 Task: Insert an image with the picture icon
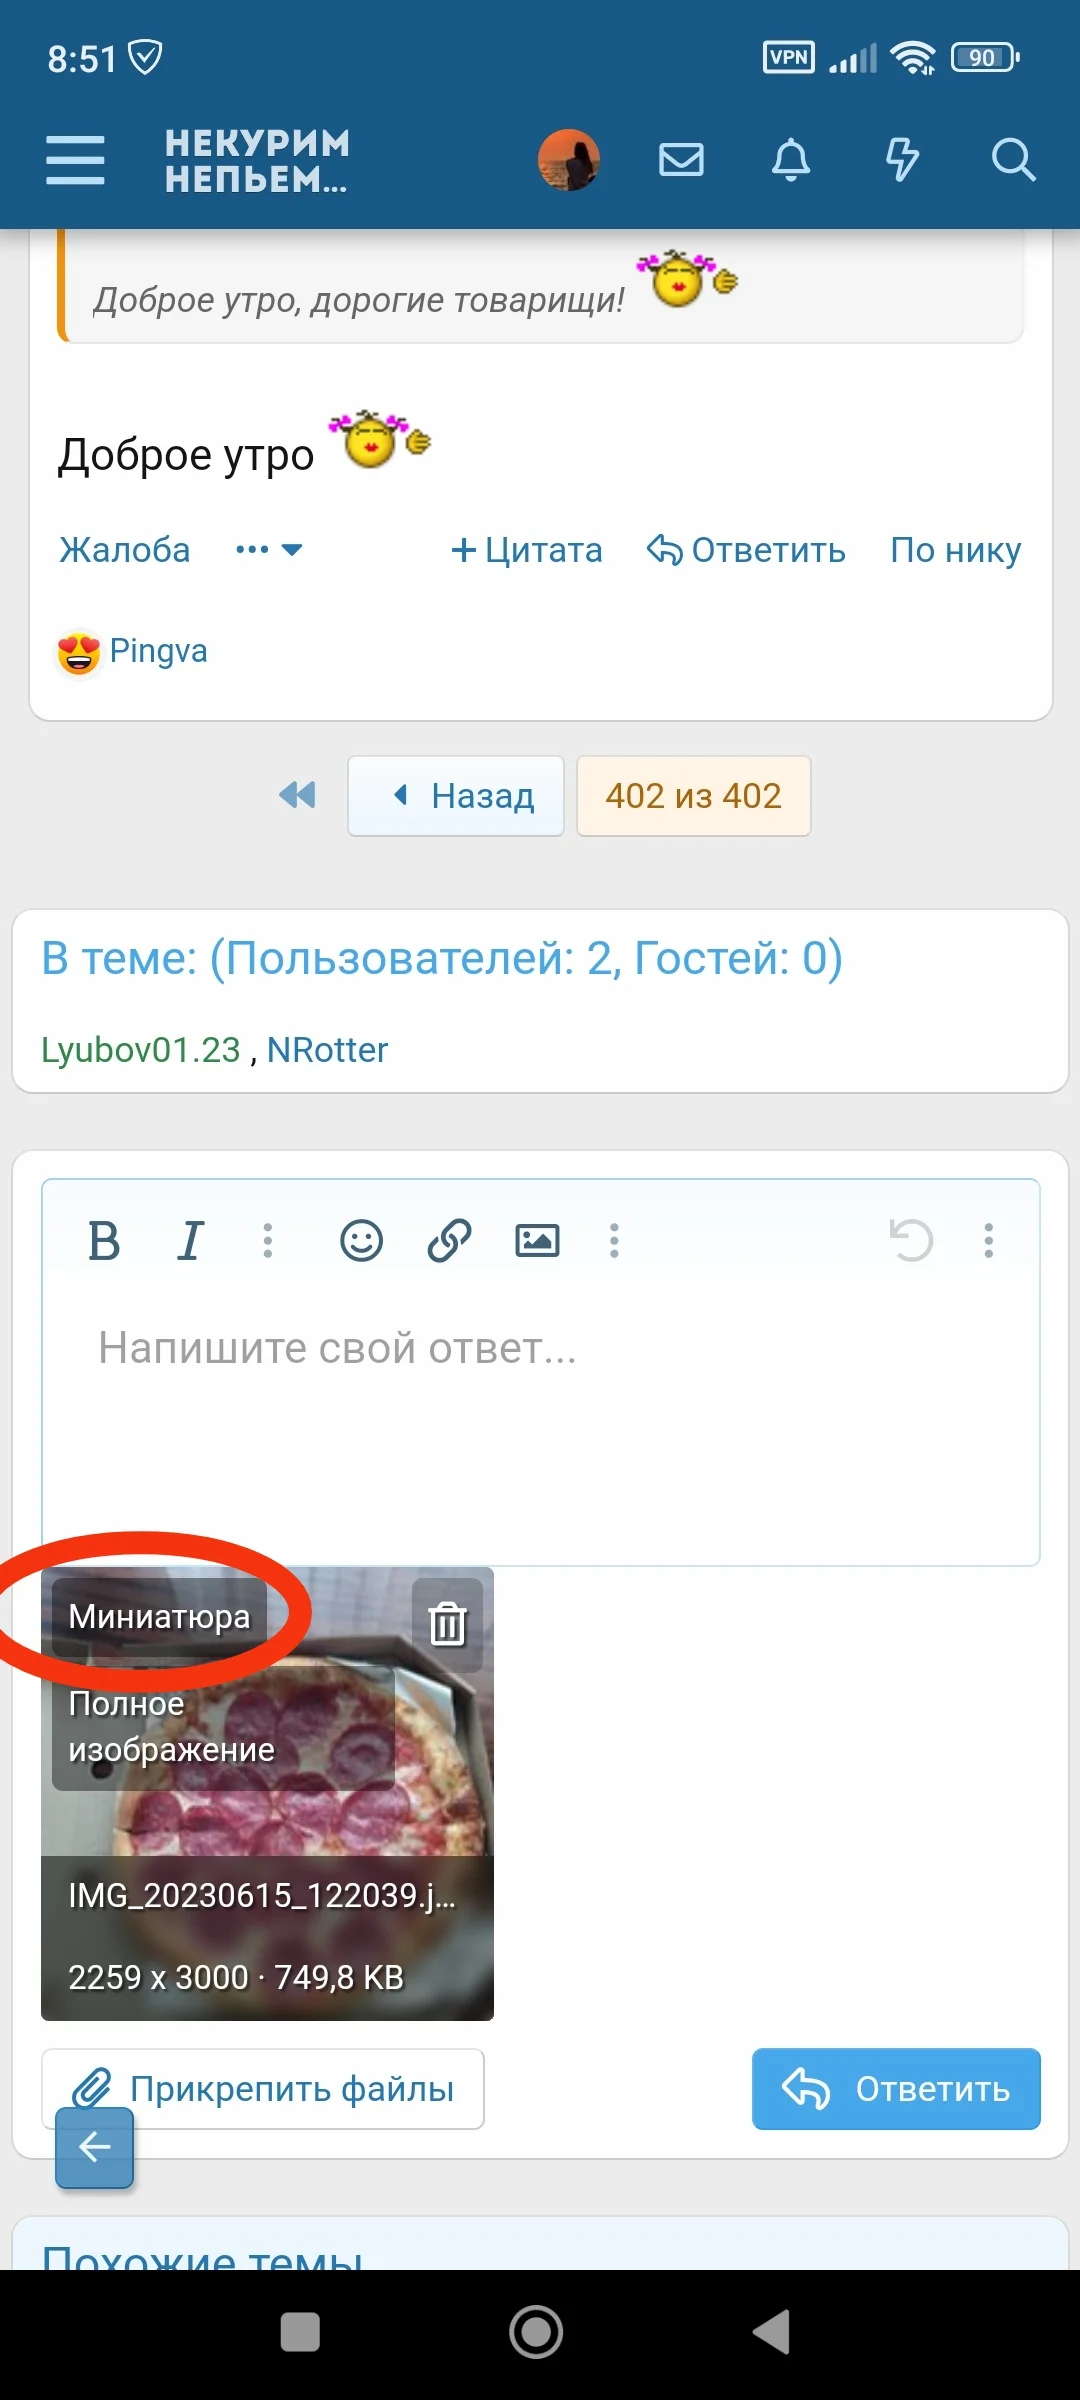(537, 1241)
